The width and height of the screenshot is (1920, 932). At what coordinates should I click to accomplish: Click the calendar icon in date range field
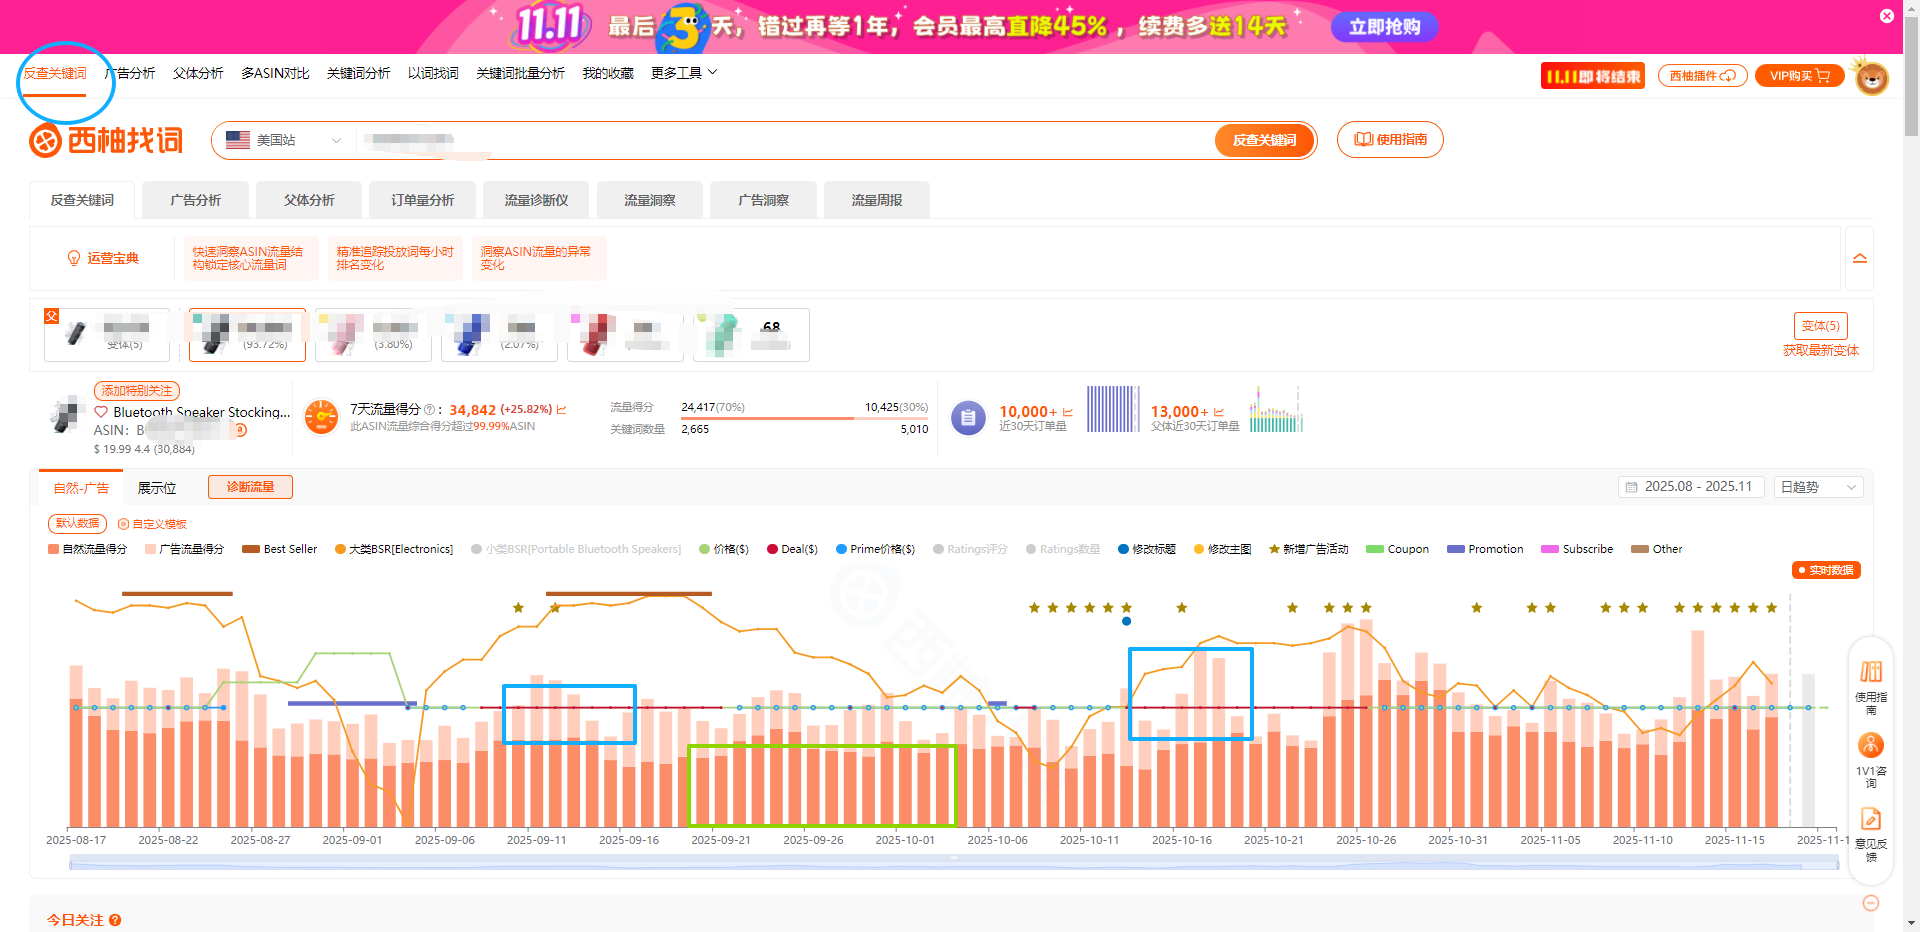1632,487
